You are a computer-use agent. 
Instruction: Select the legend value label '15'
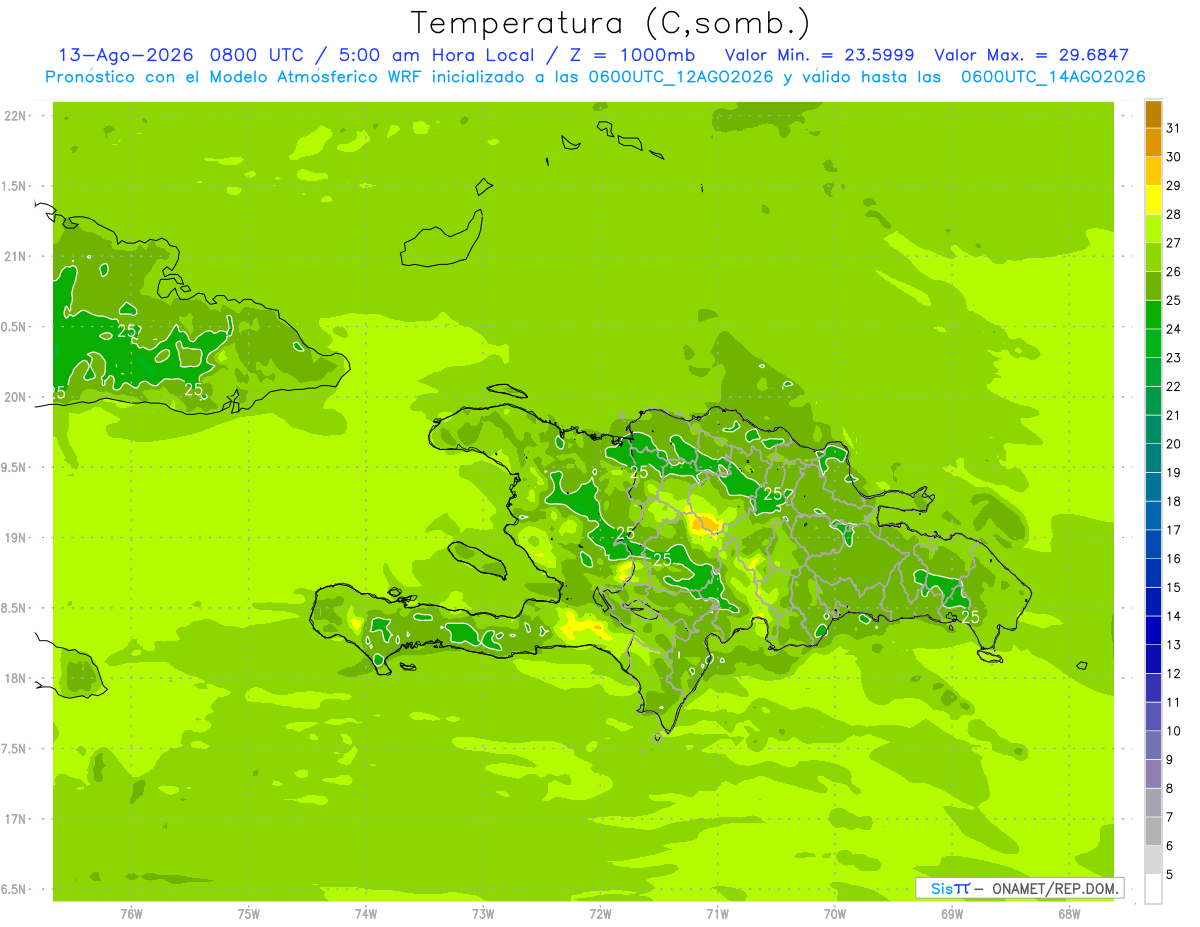point(1174,588)
